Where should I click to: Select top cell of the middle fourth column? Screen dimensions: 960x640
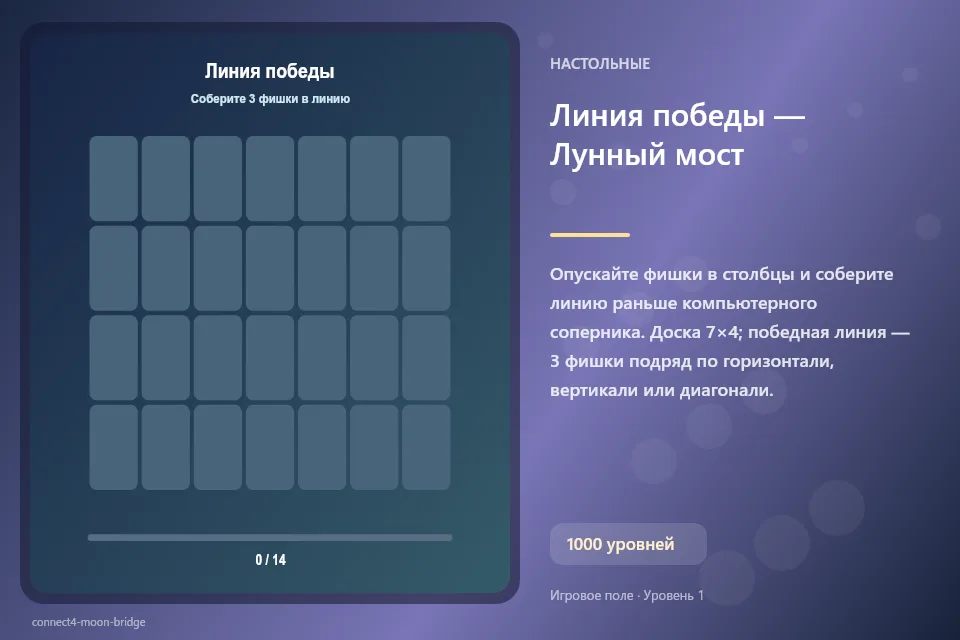[270, 178]
